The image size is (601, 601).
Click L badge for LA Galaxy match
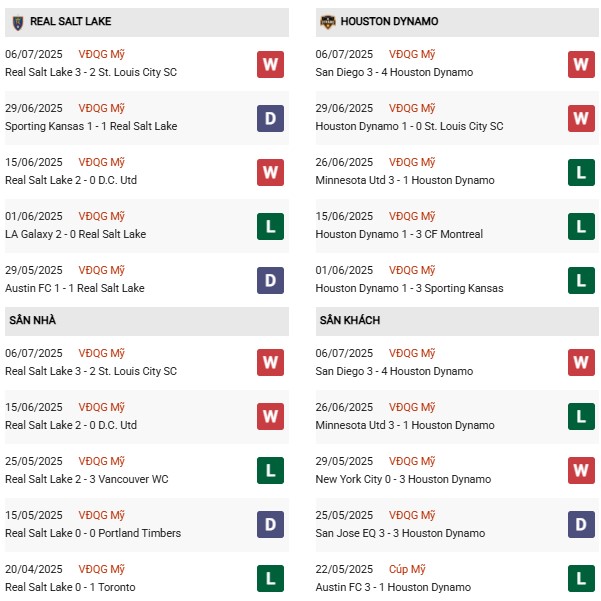click(x=270, y=226)
